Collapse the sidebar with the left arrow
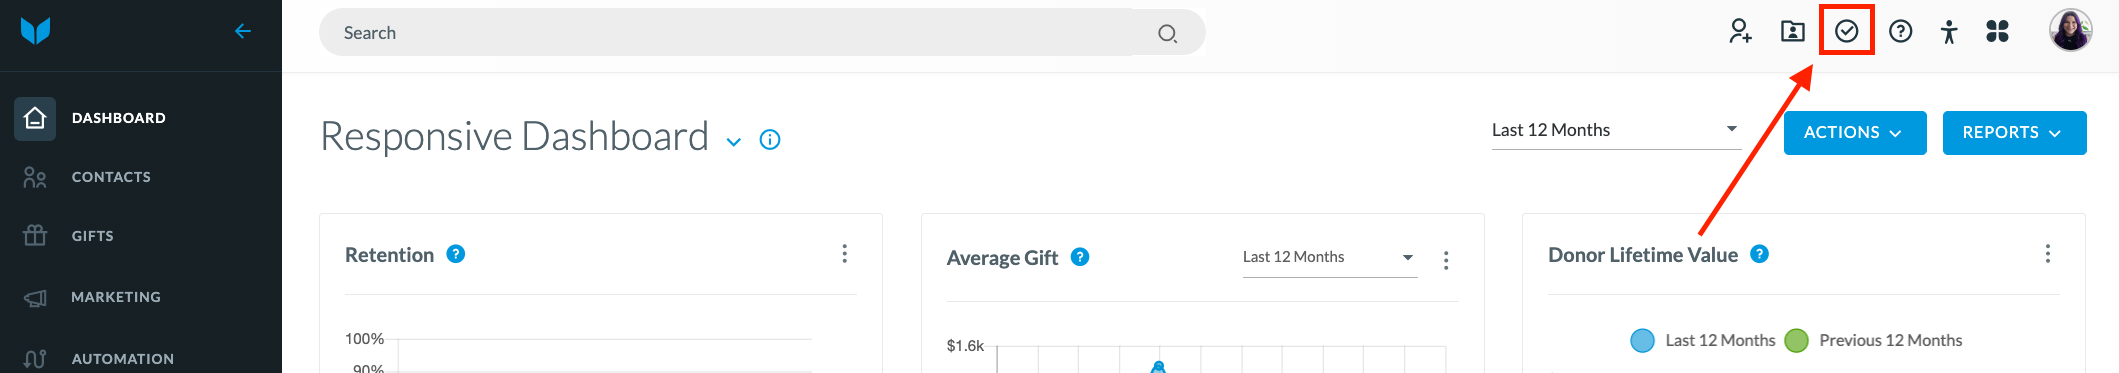 tap(242, 31)
